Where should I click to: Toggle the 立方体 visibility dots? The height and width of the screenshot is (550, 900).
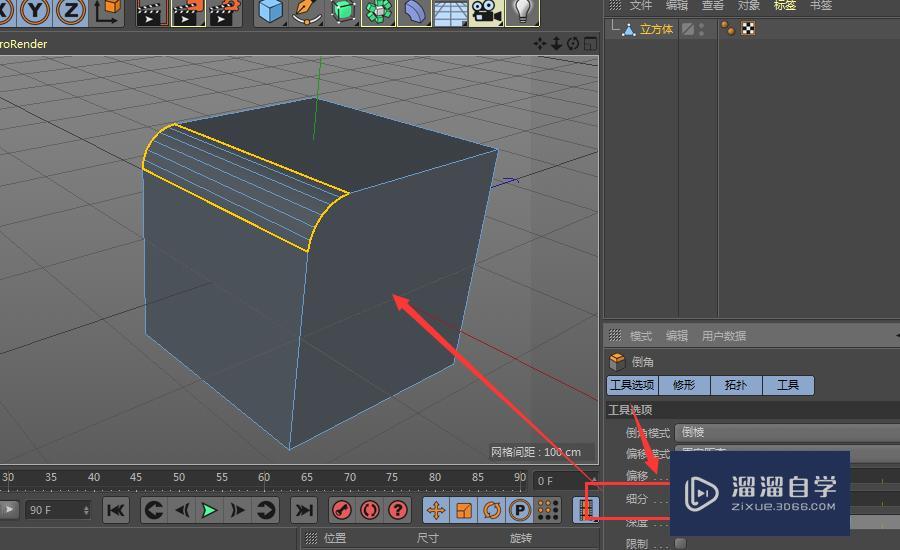tap(701, 29)
